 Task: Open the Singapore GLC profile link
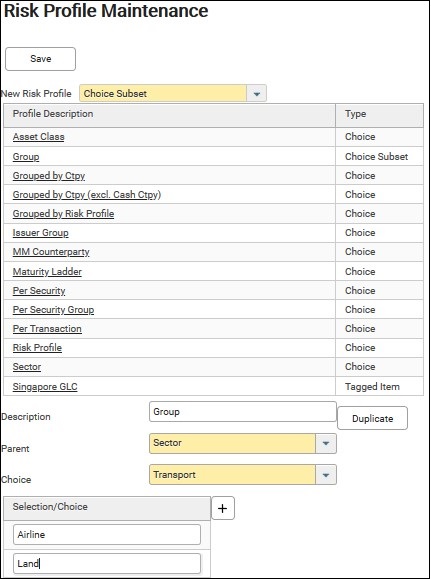tap(45, 387)
